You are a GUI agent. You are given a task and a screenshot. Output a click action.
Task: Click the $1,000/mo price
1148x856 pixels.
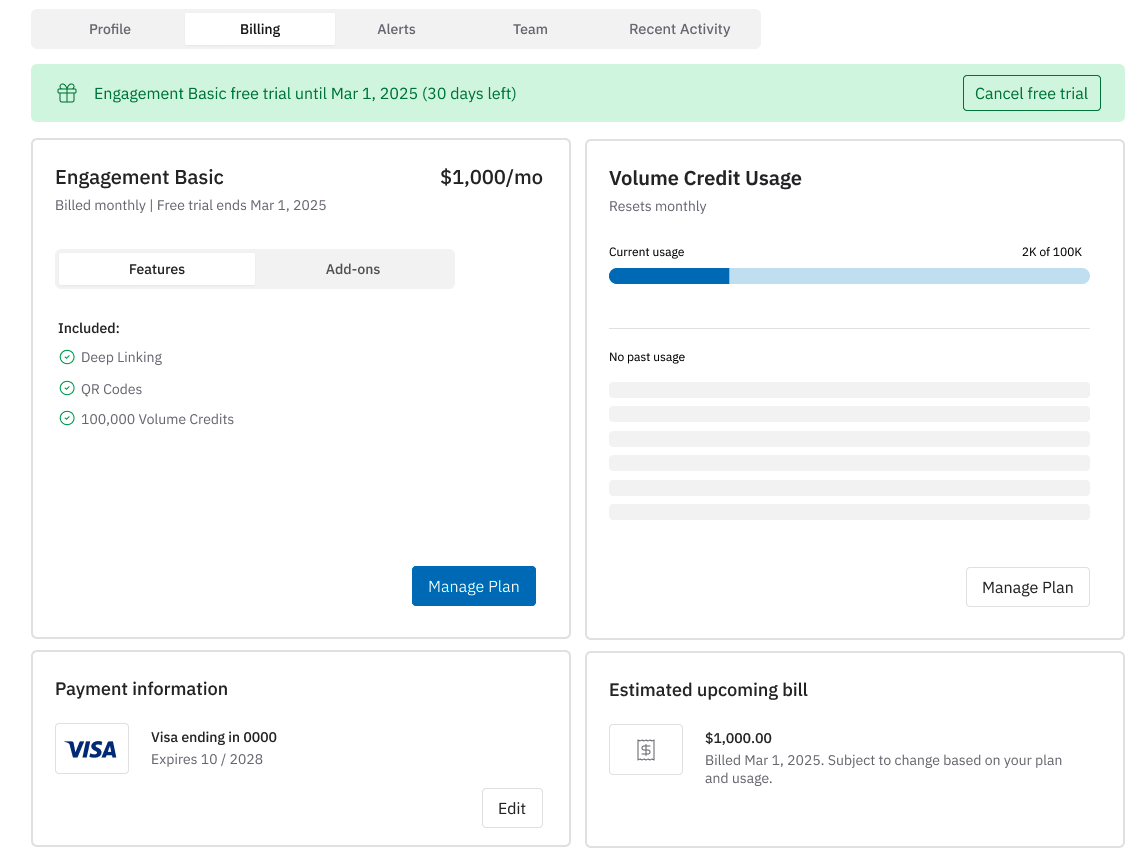tap(491, 177)
